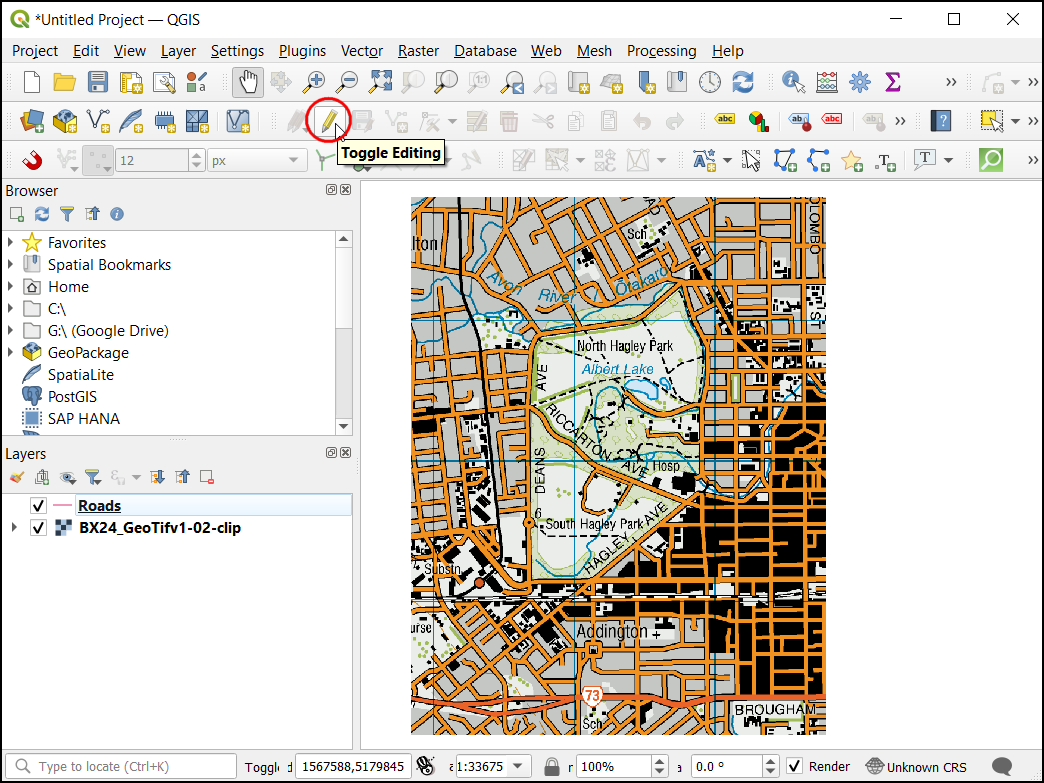Select the Roads layer name

click(x=99, y=506)
